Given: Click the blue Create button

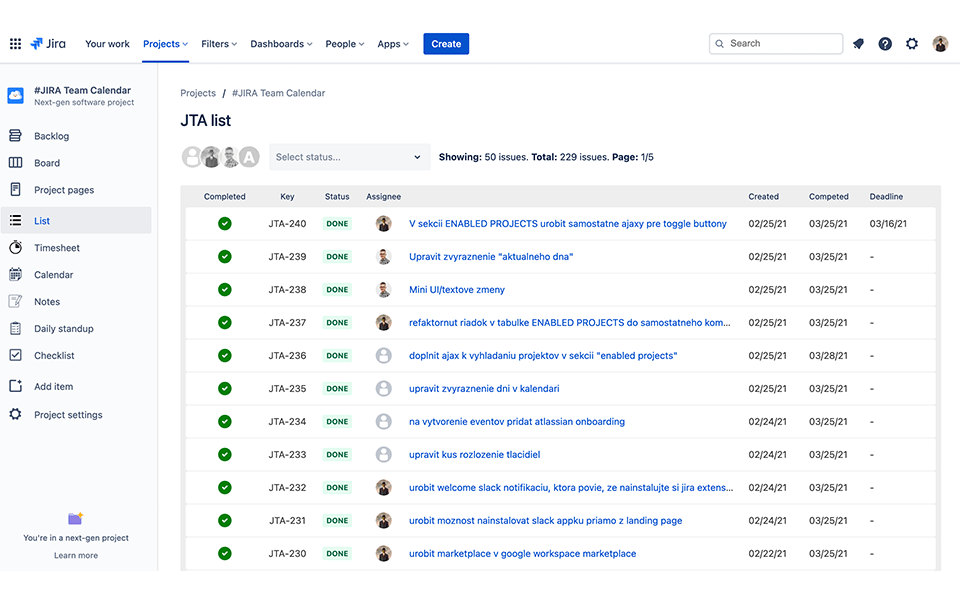Looking at the screenshot, I should pyautogui.click(x=445, y=43).
